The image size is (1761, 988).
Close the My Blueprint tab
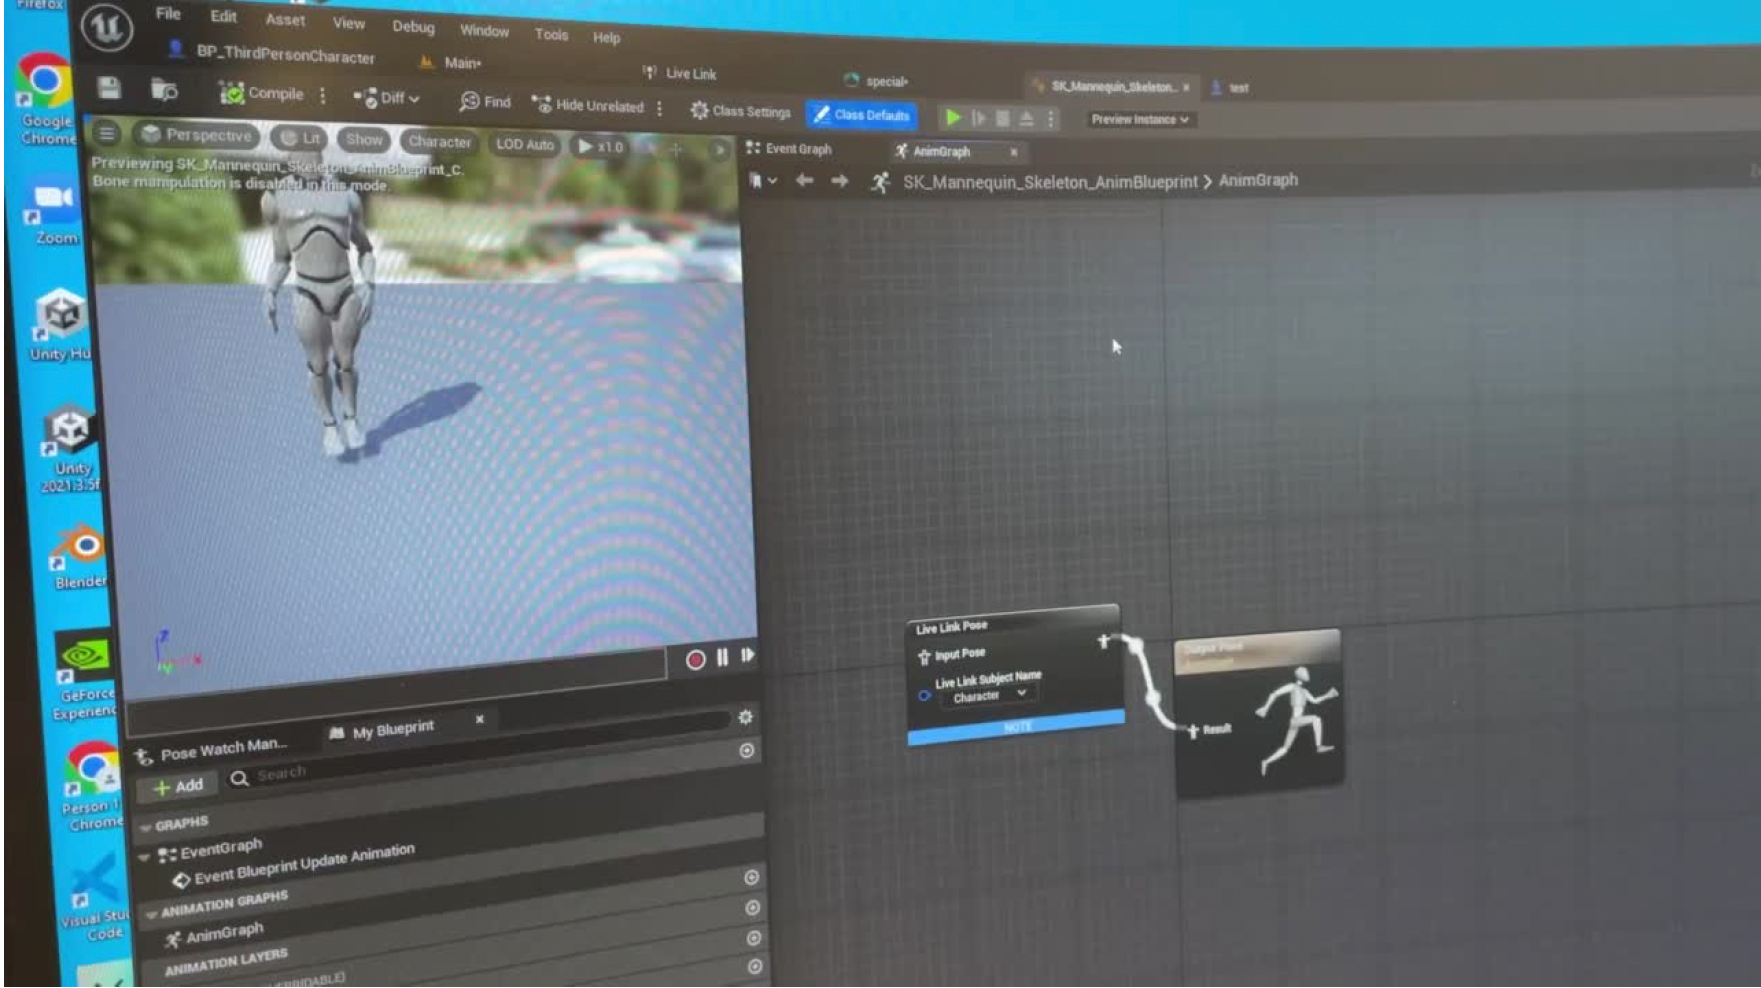479,719
